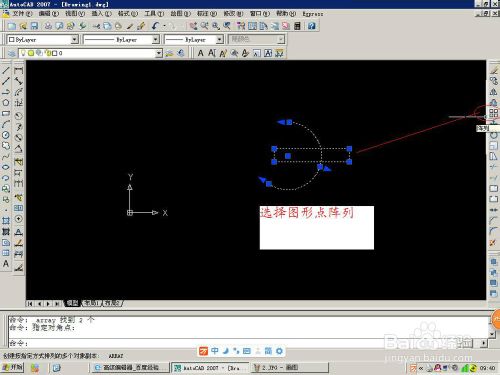Select the Circle draw tool
This screenshot has width=500, height=375.
coord(6,135)
